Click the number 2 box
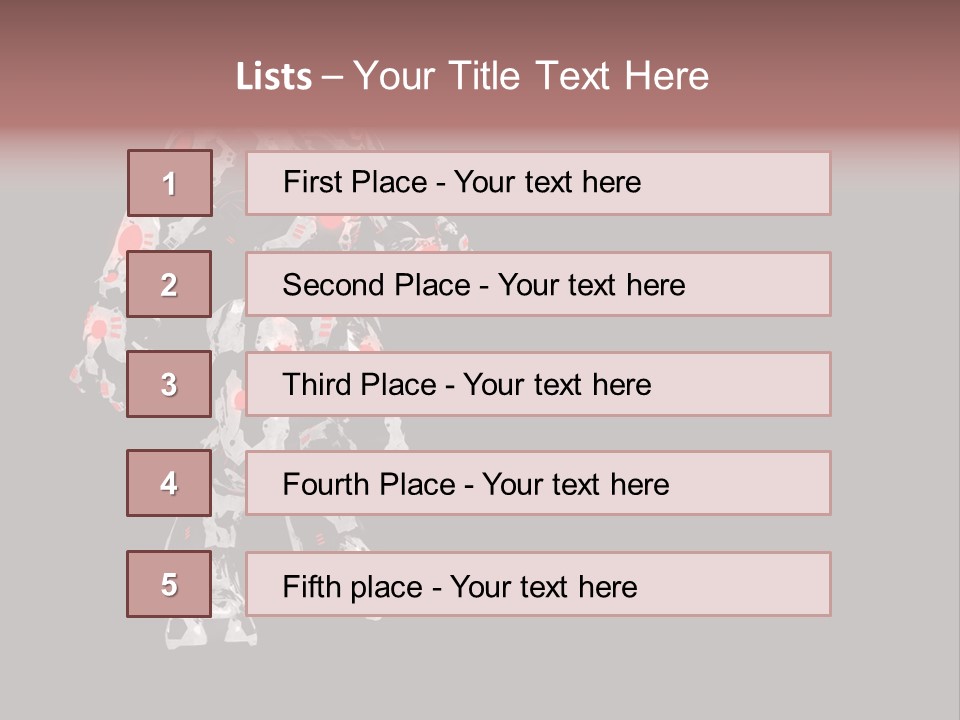This screenshot has width=960, height=720. (x=169, y=284)
